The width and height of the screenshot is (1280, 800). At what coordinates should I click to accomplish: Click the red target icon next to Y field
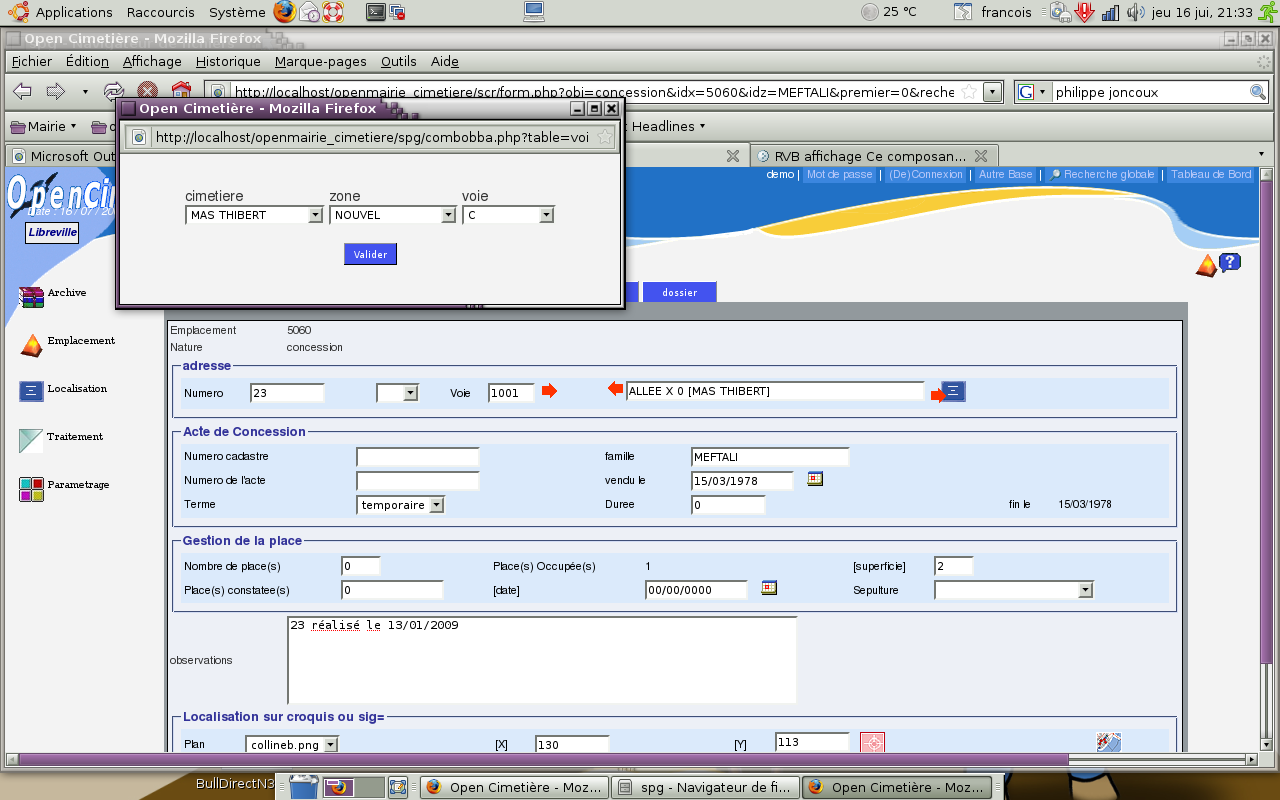[x=872, y=743]
